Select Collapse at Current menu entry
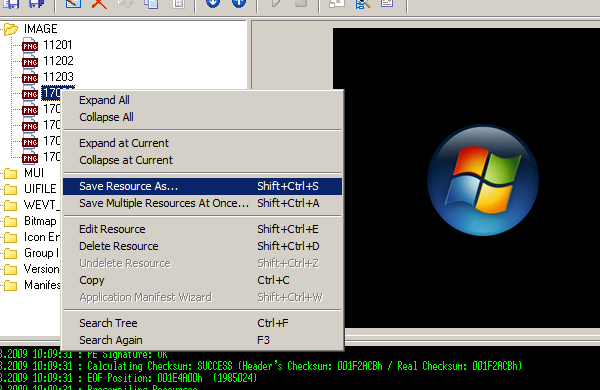The image size is (600, 390). [202, 160]
